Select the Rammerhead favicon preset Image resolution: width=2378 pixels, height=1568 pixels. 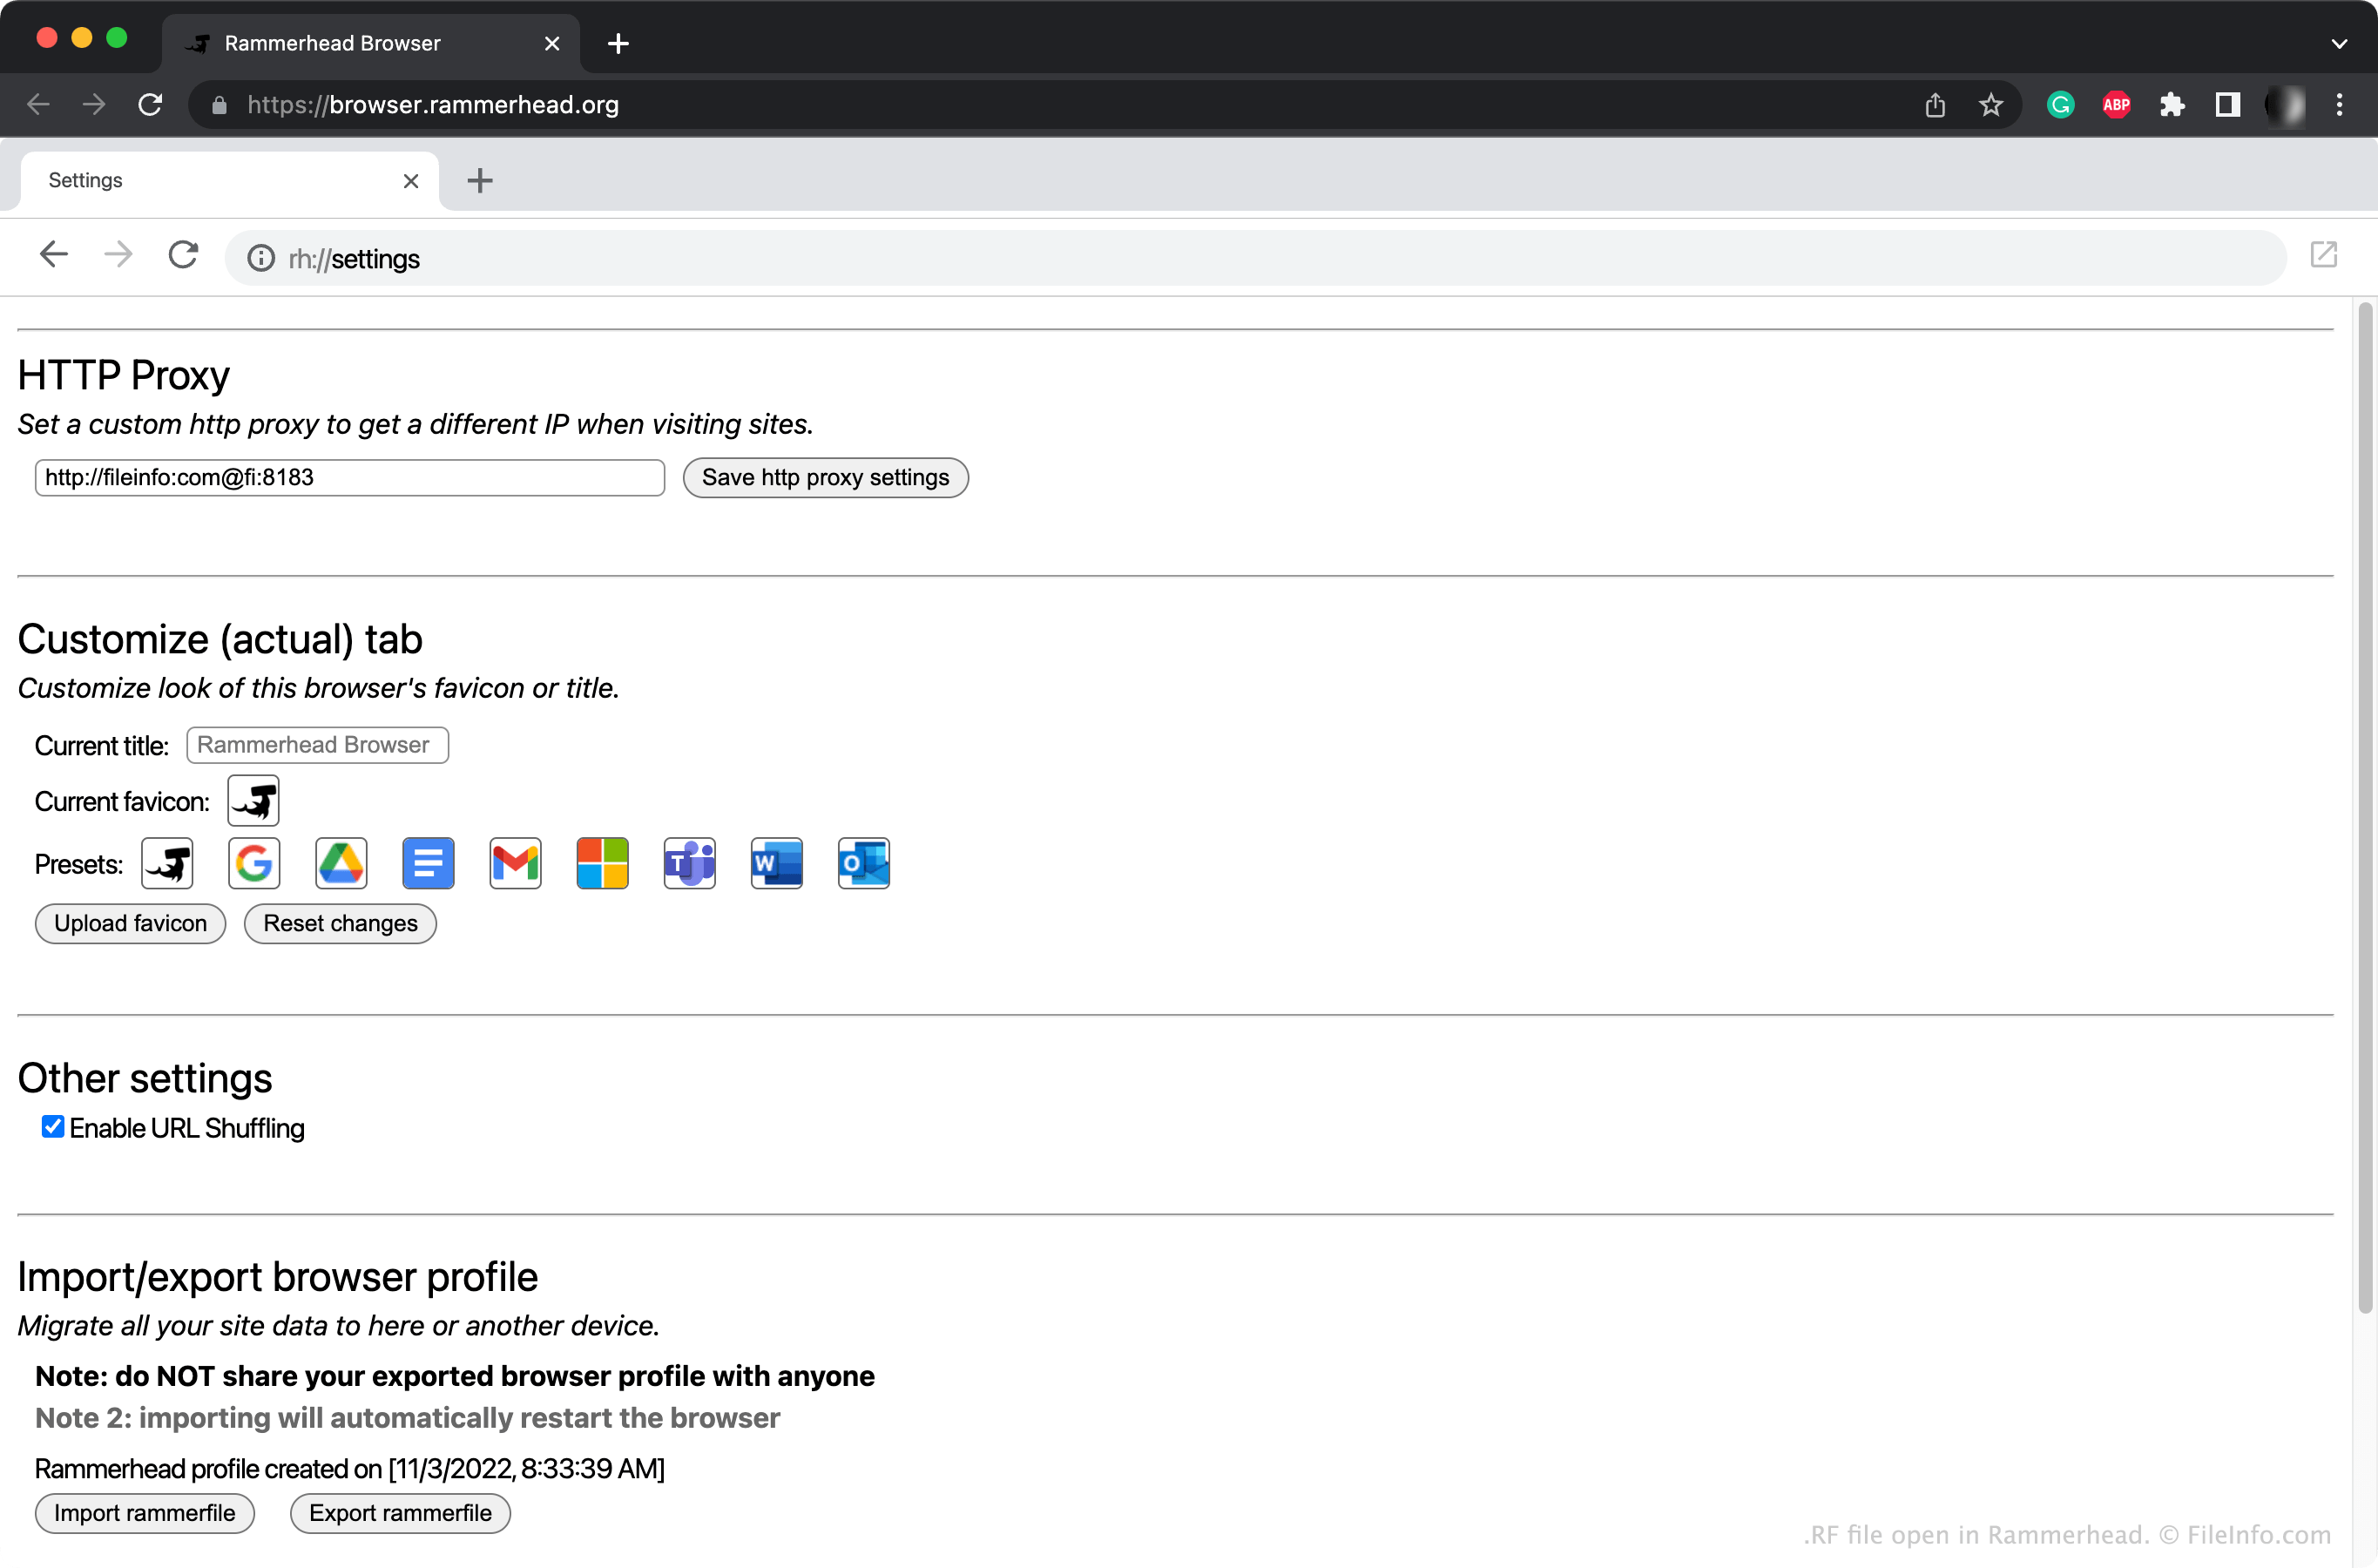tap(167, 863)
